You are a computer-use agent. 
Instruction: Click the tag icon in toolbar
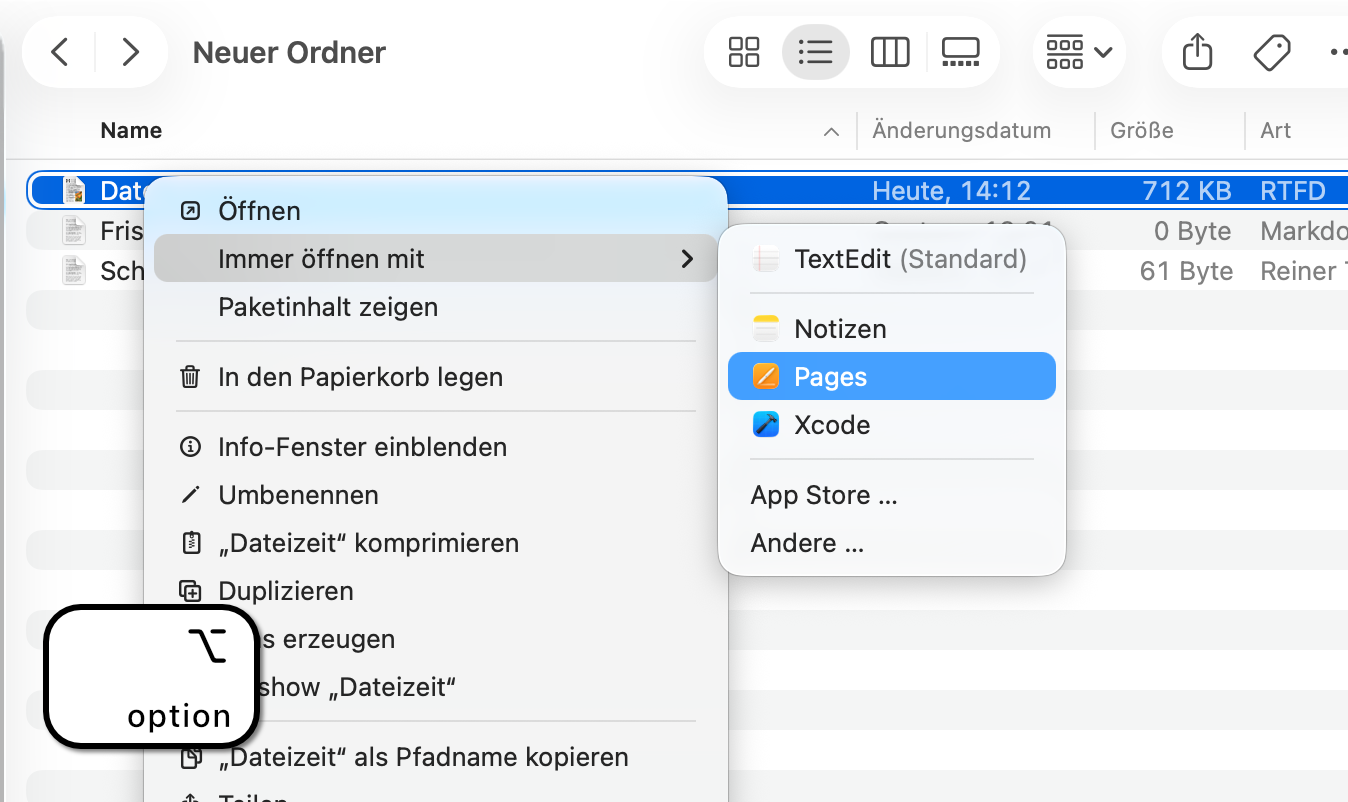[1271, 52]
